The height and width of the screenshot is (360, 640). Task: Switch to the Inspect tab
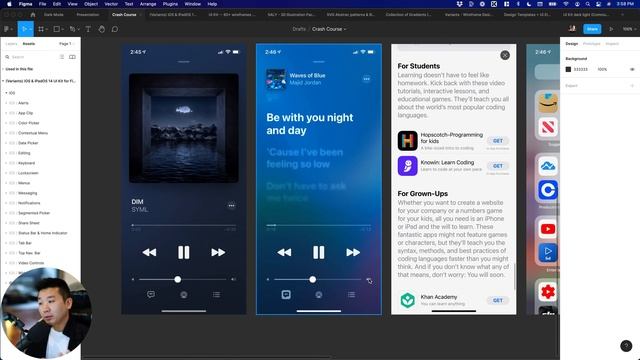pyautogui.click(x=612, y=44)
